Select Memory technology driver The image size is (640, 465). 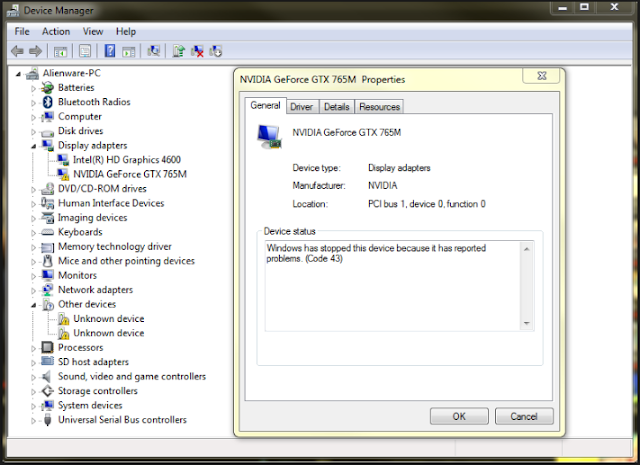tap(115, 247)
